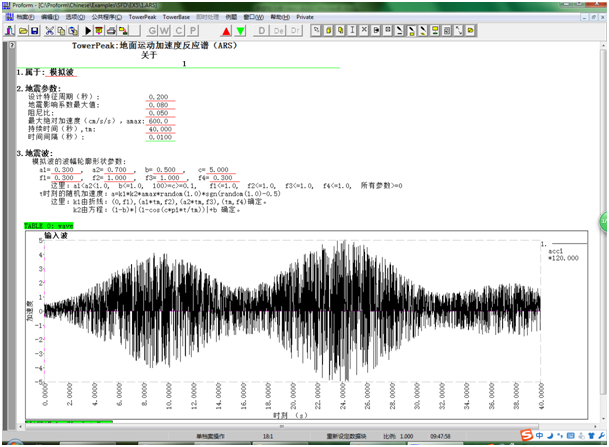Image resolution: width=609 pixels, height=447 pixels.
Task: Click the double yellow pages icon
Action: pyautogui.click(x=340, y=30)
